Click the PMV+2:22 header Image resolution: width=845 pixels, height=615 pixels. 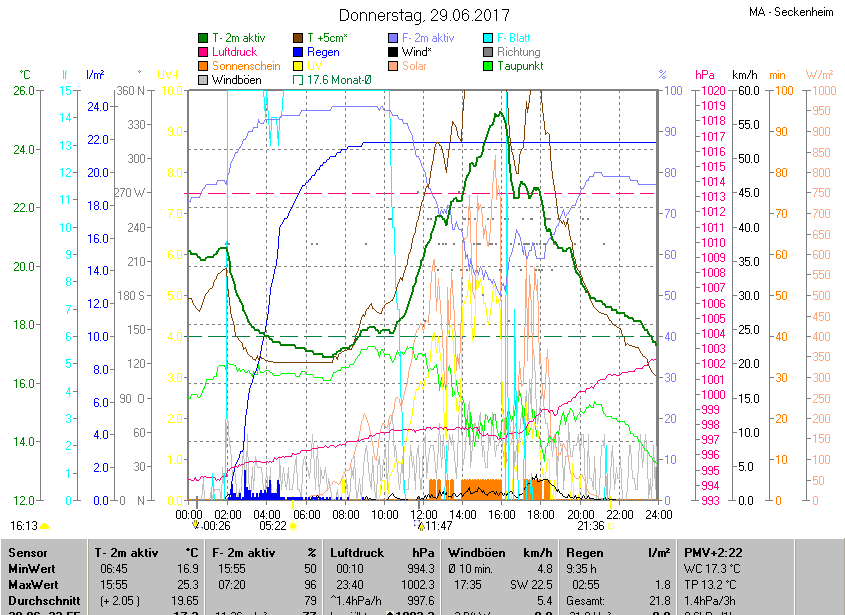(713, 552)
